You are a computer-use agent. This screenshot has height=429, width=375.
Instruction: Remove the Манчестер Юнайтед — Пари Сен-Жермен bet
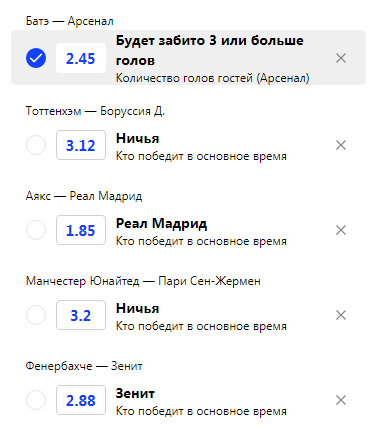tap(341, 315)
